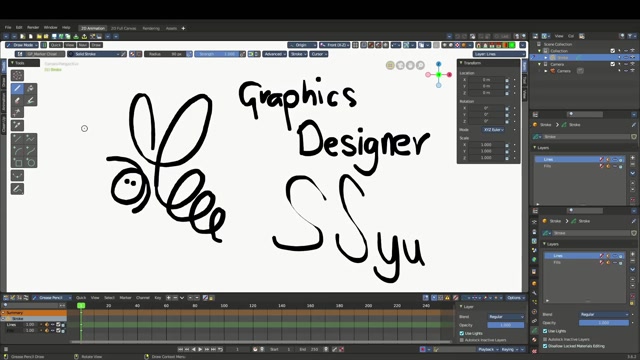640x360 pixels.
Task: Open the timeline Options button
Action: 516,298
